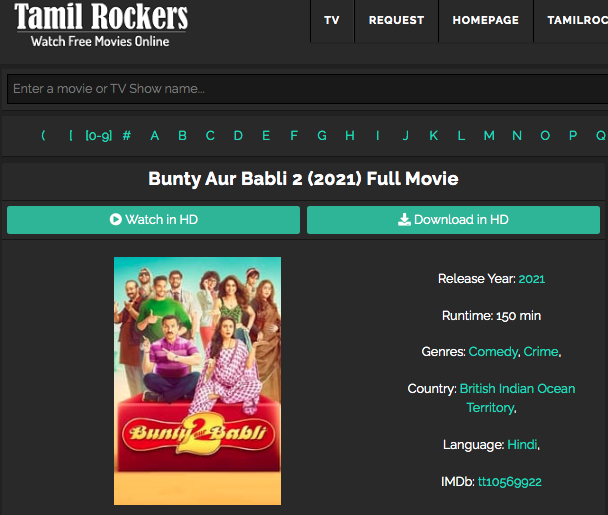The height and width of the screenshot is (515, 608).
Task: Open the Crime genre link
Action: click(x=541, y=352)
